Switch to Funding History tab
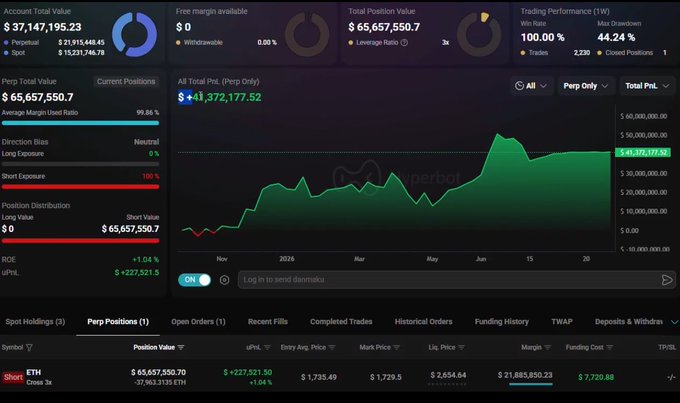Image resolution: width=680 pixels, height=403 pixels. point(502,321)
